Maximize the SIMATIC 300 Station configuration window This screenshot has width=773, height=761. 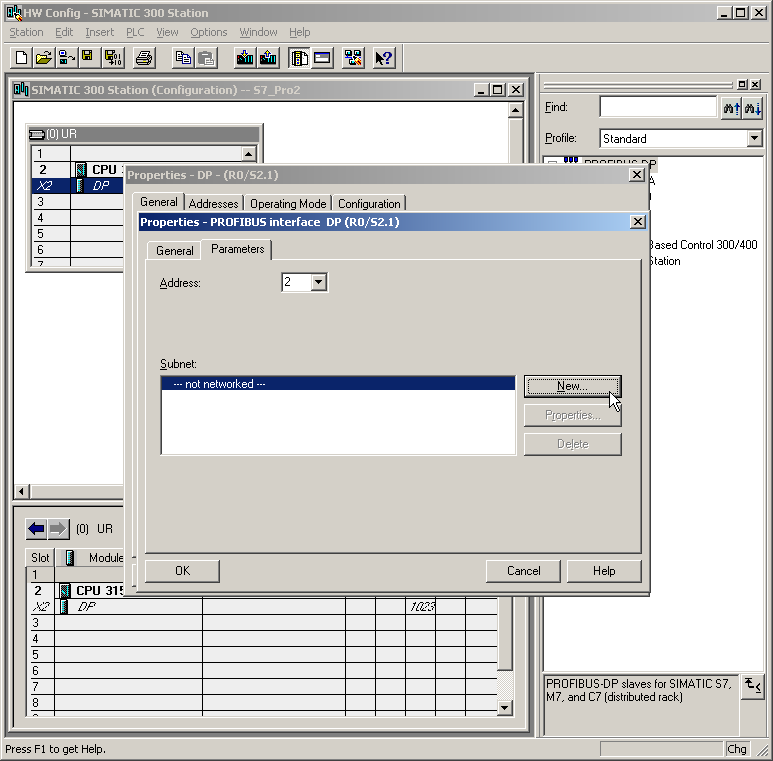coord(498,90)
